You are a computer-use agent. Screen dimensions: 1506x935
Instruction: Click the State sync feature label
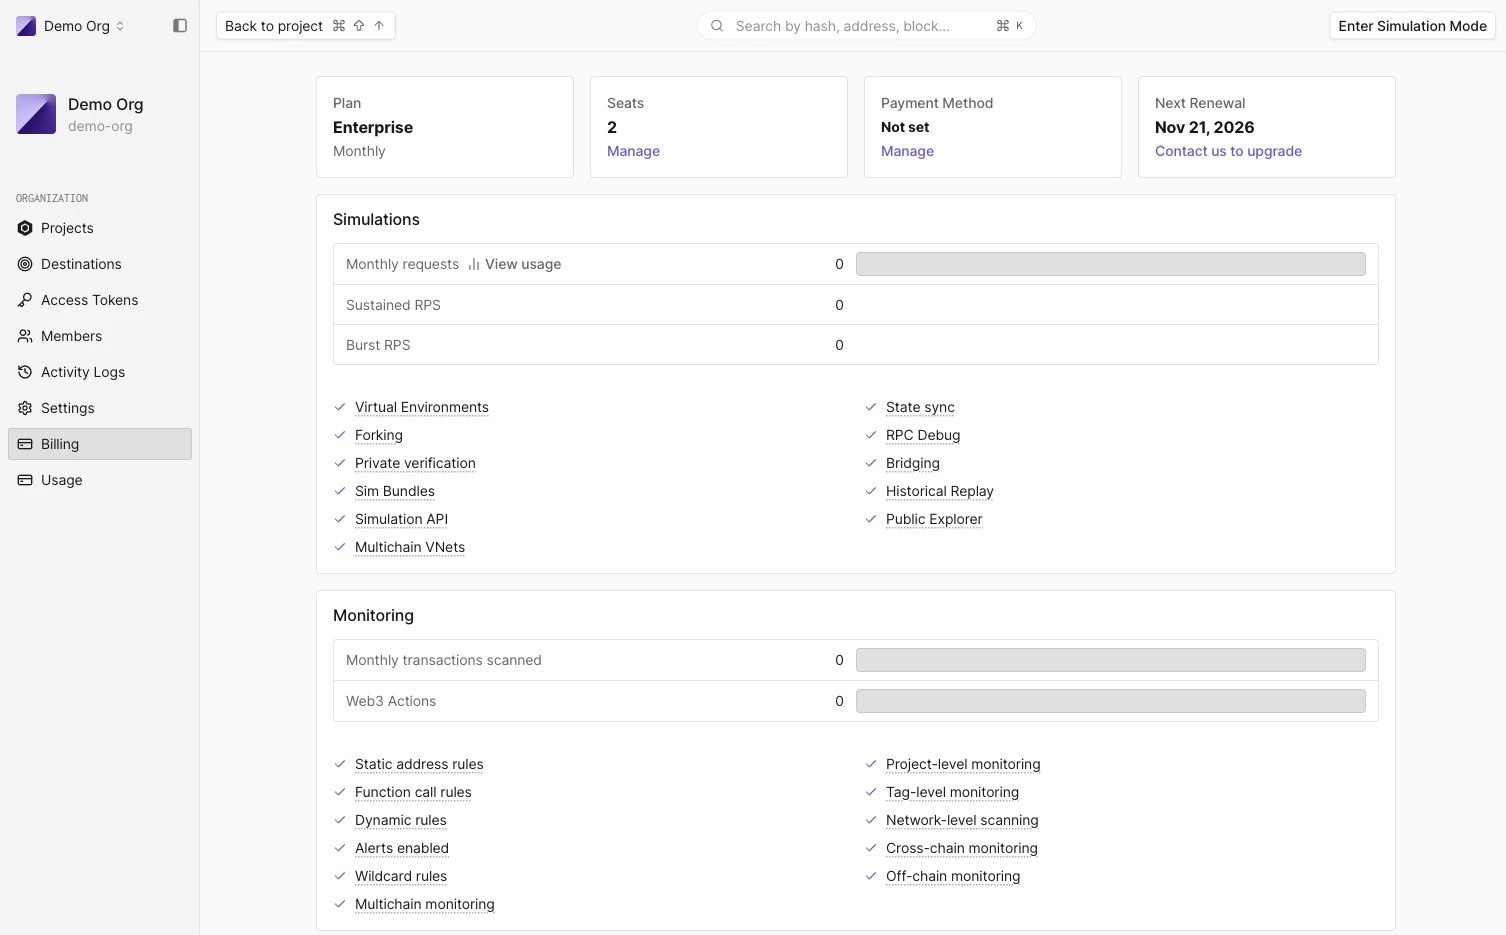[x=920, y=407]
